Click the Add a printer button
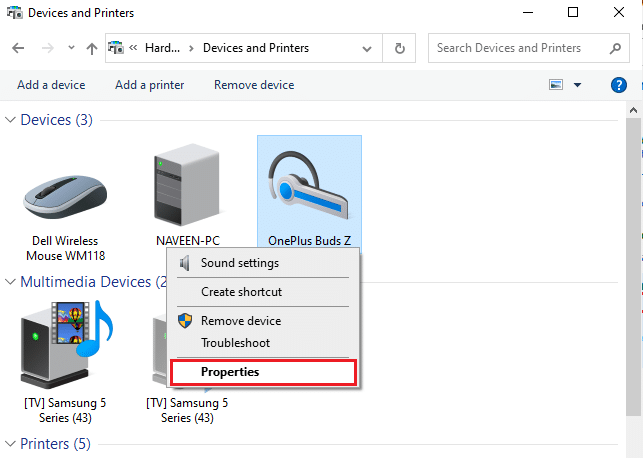Screen dimensions: 643x458 (x=149, y=85)
